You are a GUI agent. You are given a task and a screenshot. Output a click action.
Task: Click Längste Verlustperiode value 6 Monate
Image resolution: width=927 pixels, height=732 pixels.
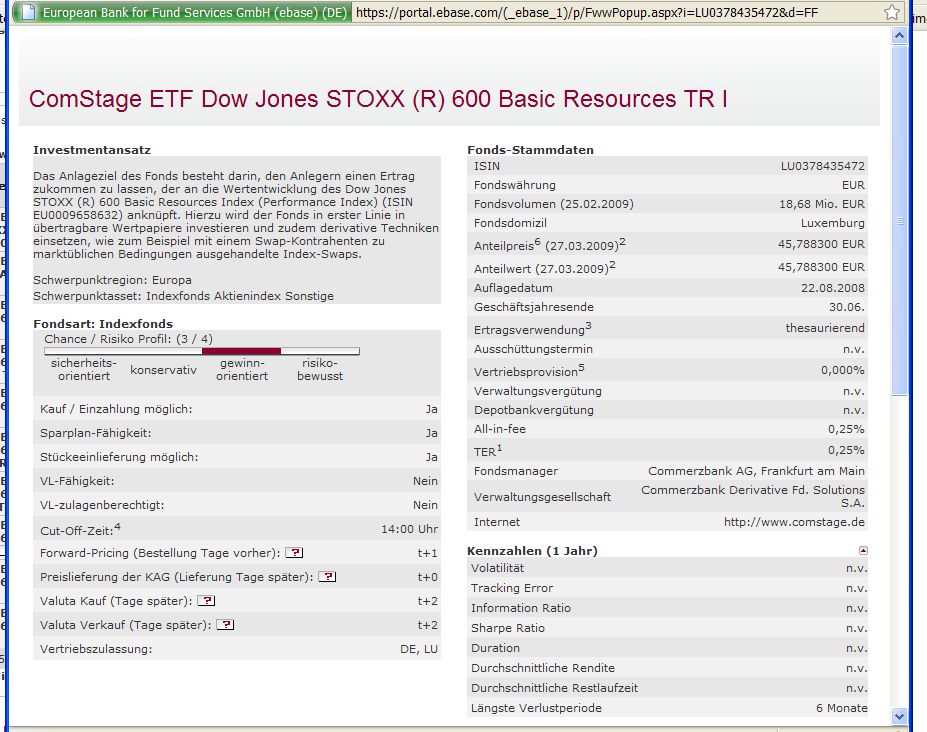tap(842, 708)
